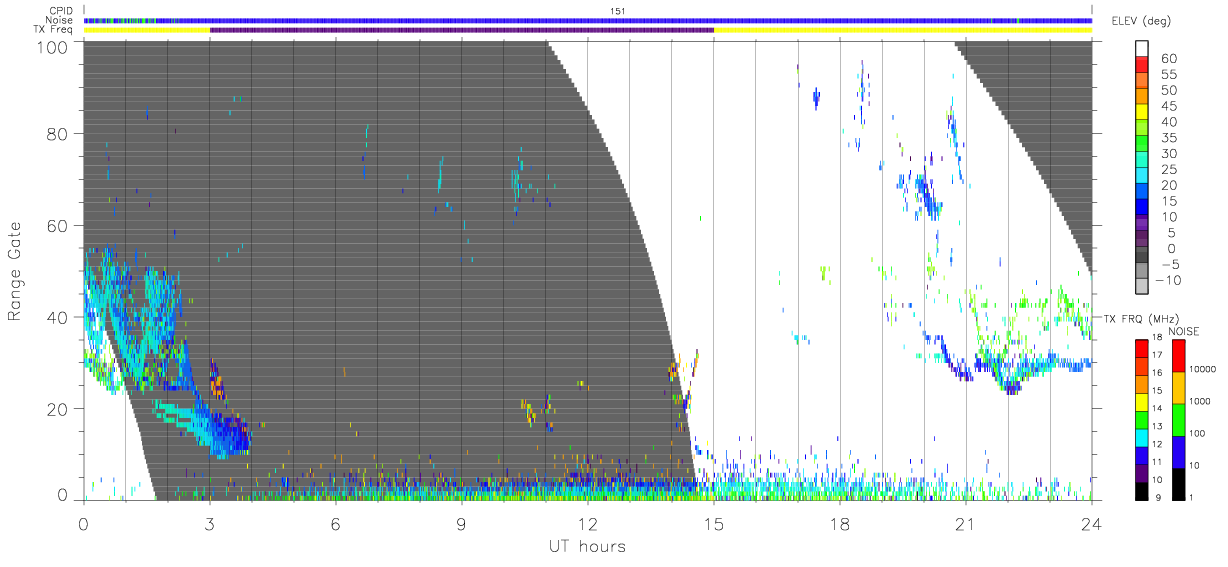This screenshot has height=567, width=1228.
Task: Click the '1000' label on NOISE colorbar
Action: [1200, 401]
